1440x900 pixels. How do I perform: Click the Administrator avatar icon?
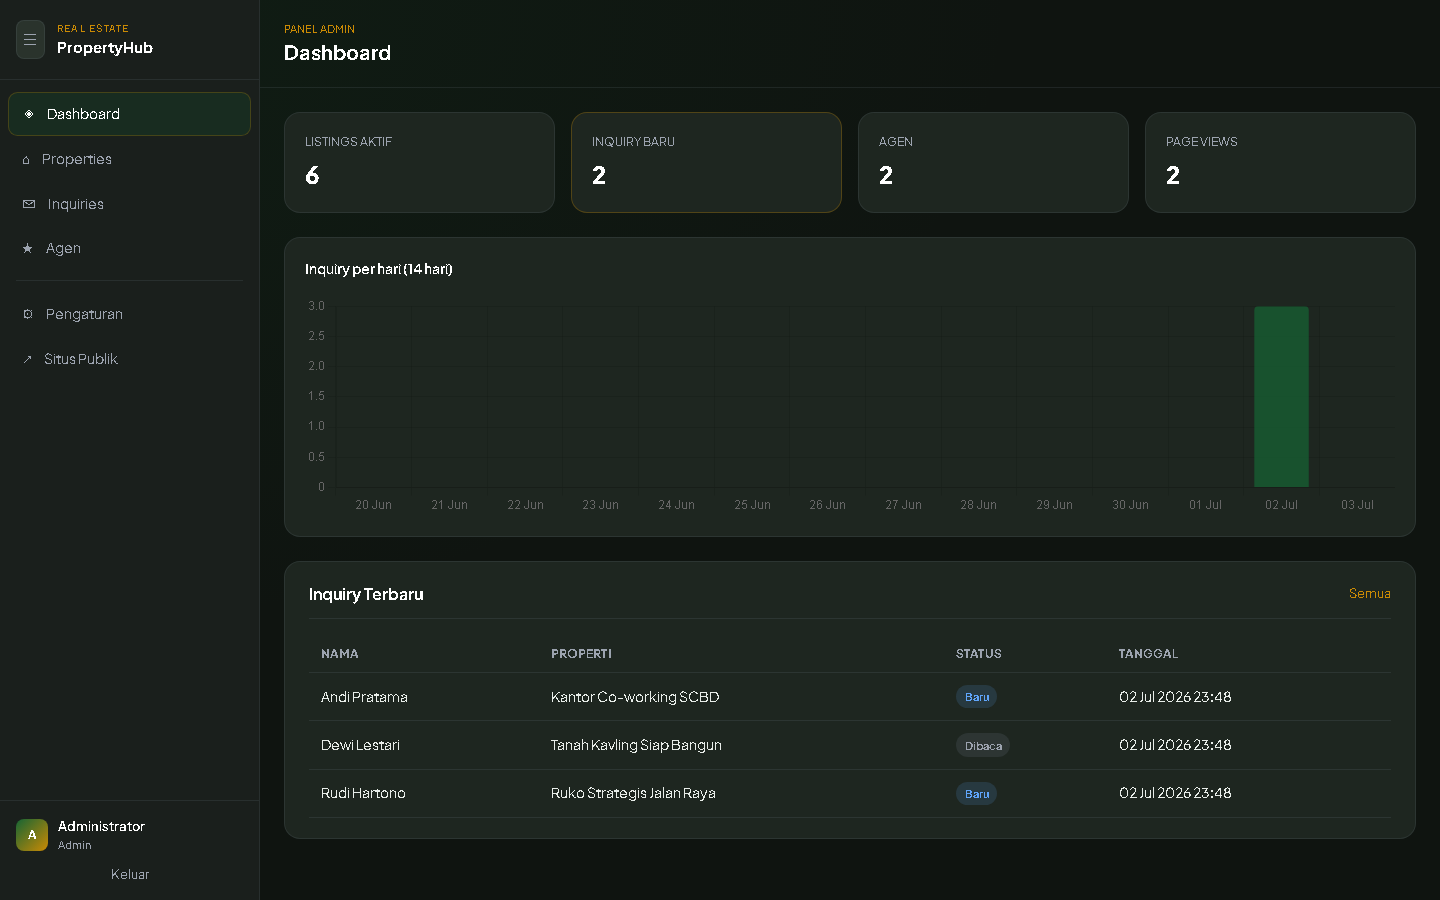pos(32,835)
